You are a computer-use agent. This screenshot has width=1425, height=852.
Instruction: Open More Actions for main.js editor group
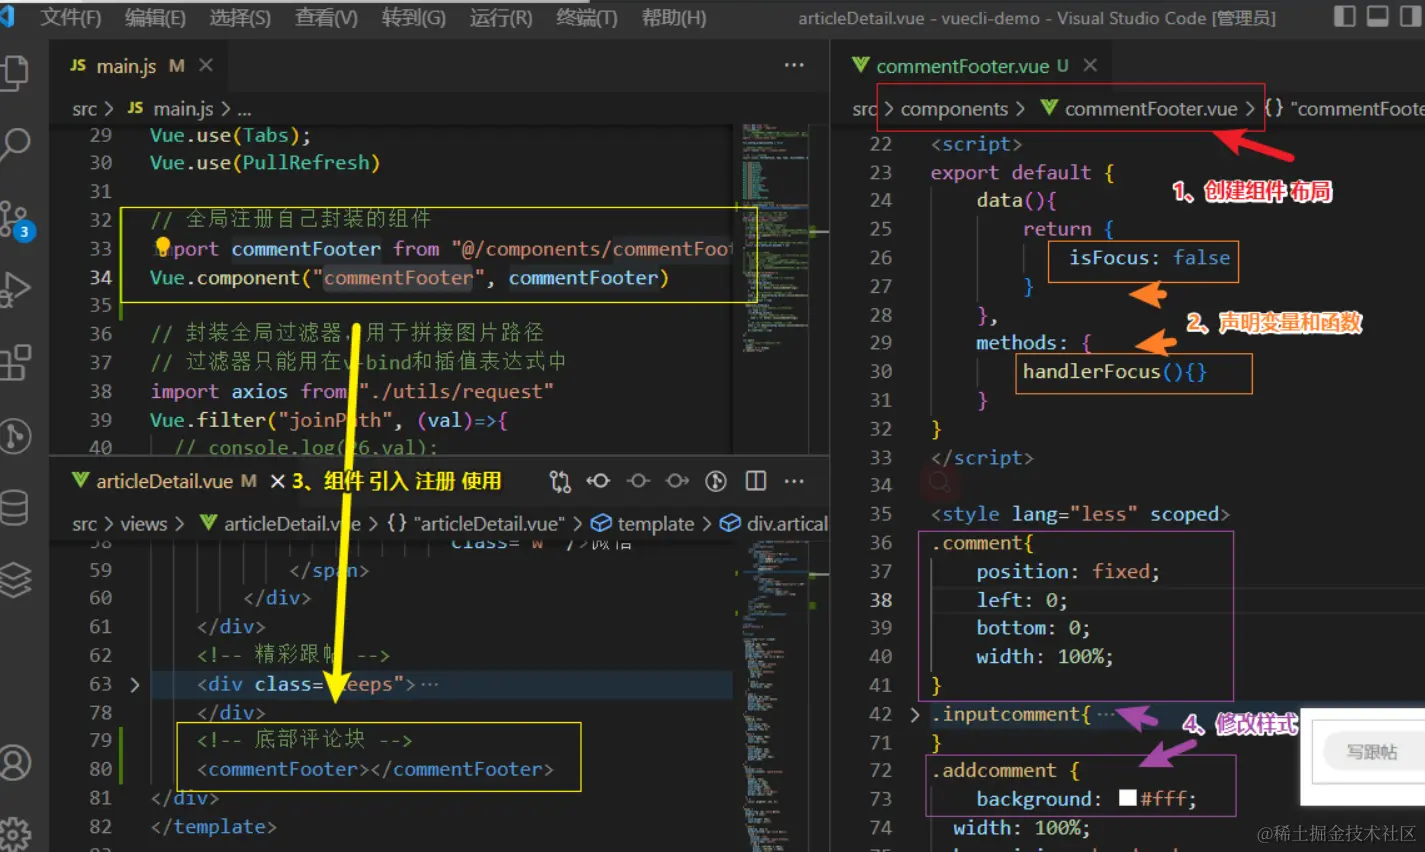click(x=794, y=65)
